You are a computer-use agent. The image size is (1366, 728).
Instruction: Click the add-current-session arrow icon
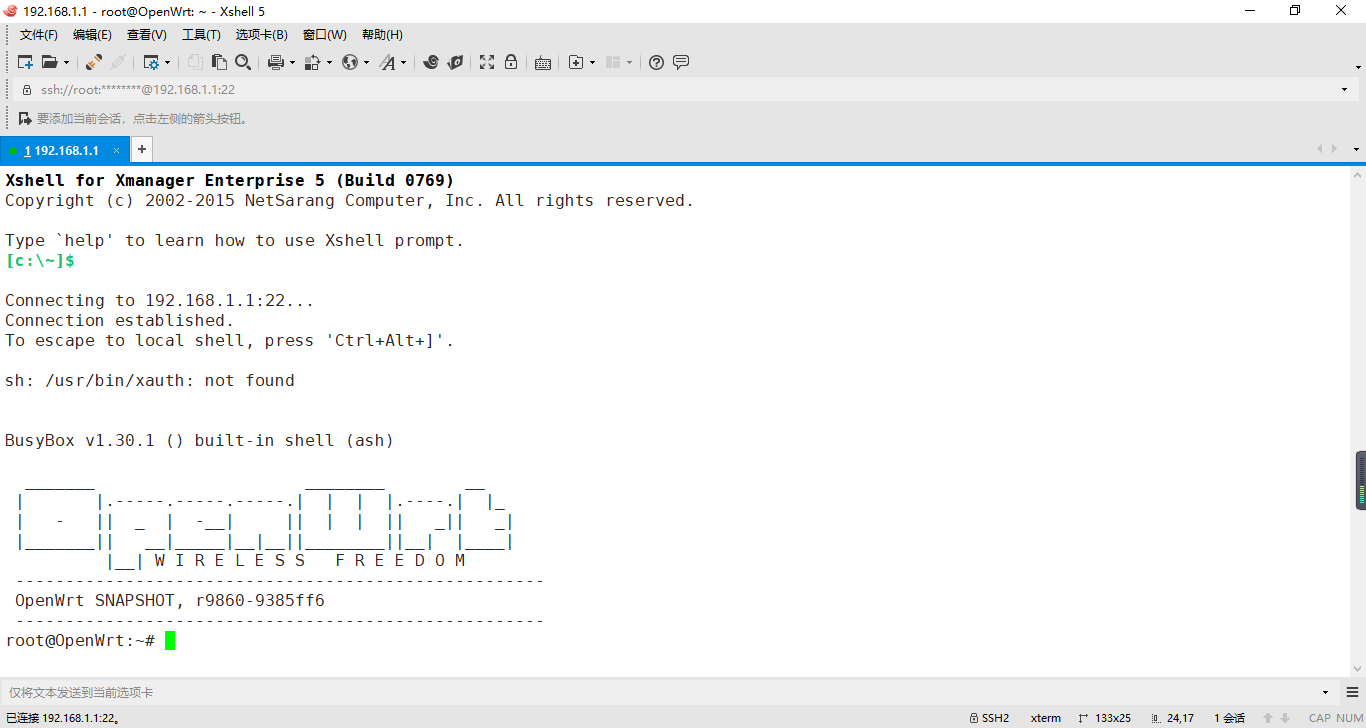[25, 118]
